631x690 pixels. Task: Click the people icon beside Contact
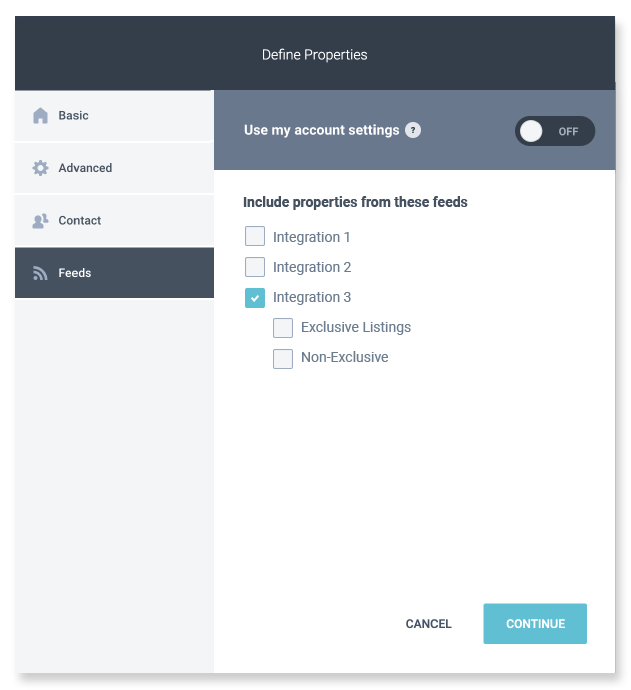pyautogui.click(x=40, y=221)
